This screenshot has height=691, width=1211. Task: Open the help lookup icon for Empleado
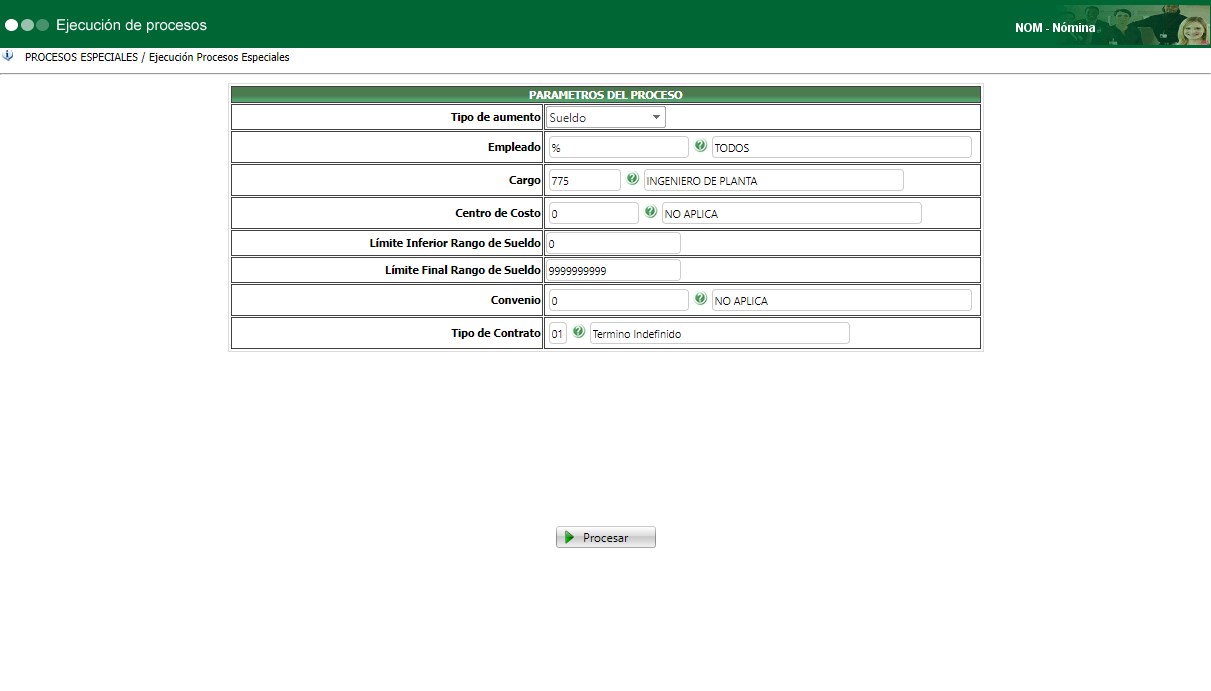[x=700, y=146]
